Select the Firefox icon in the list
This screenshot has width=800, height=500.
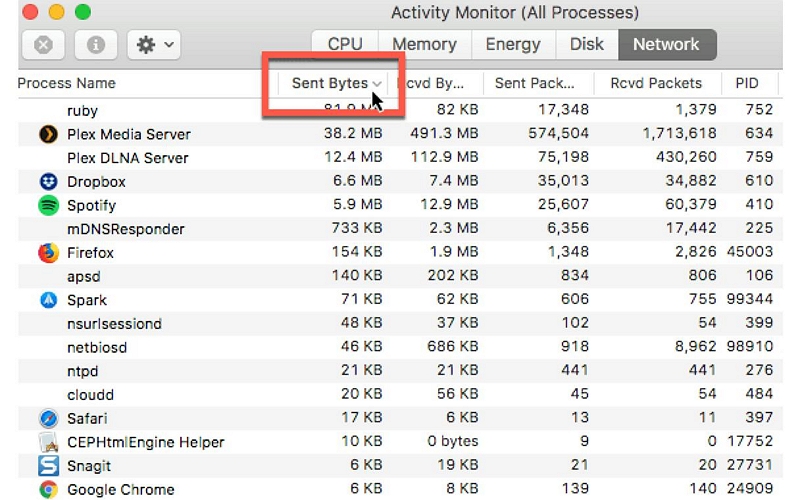[x=48, y=253]
